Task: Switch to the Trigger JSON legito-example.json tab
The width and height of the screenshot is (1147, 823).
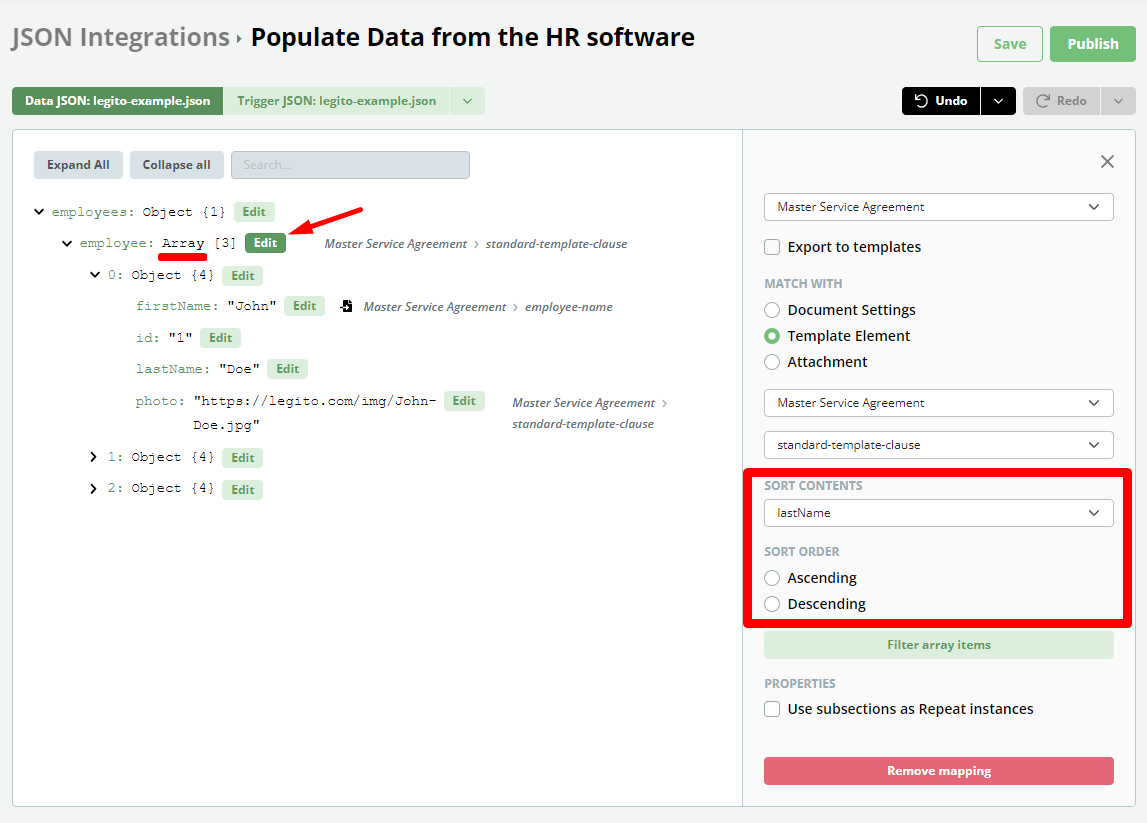Action: coord(336,101)
